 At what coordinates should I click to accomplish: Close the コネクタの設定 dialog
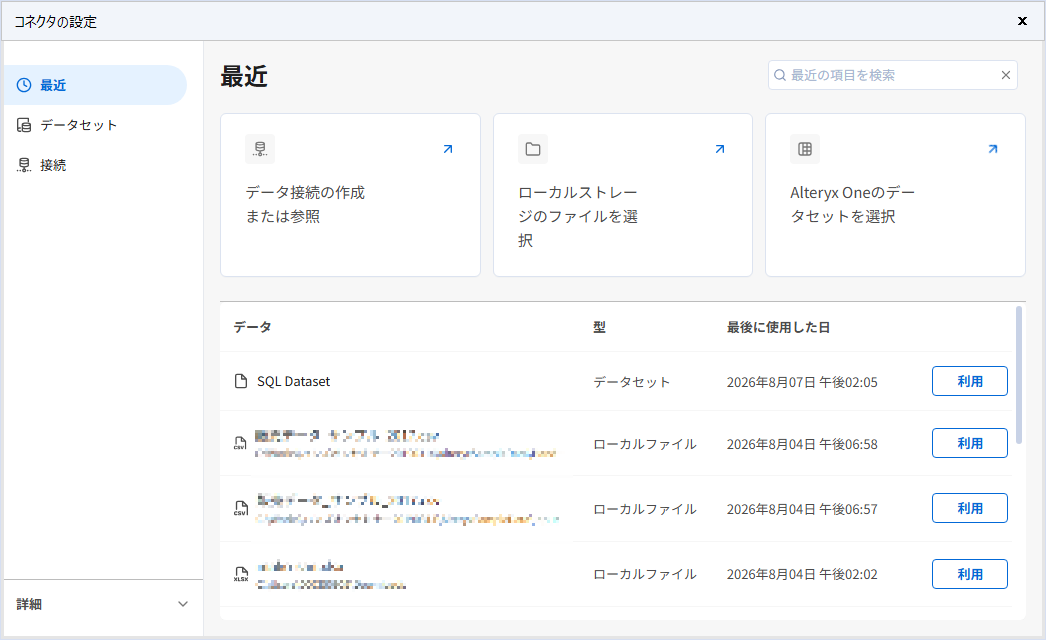1022,21
